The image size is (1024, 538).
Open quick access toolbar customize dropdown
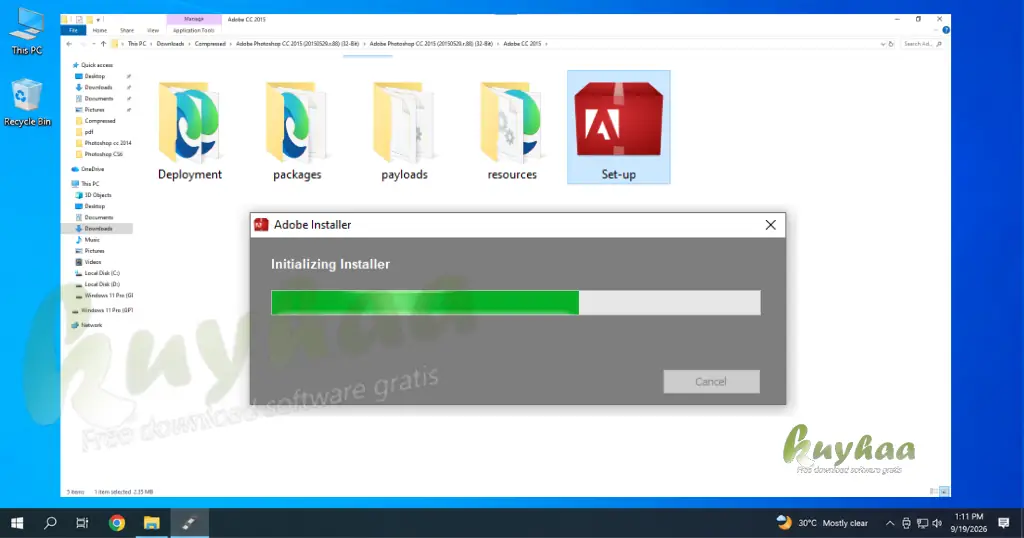tap(99, 20)
